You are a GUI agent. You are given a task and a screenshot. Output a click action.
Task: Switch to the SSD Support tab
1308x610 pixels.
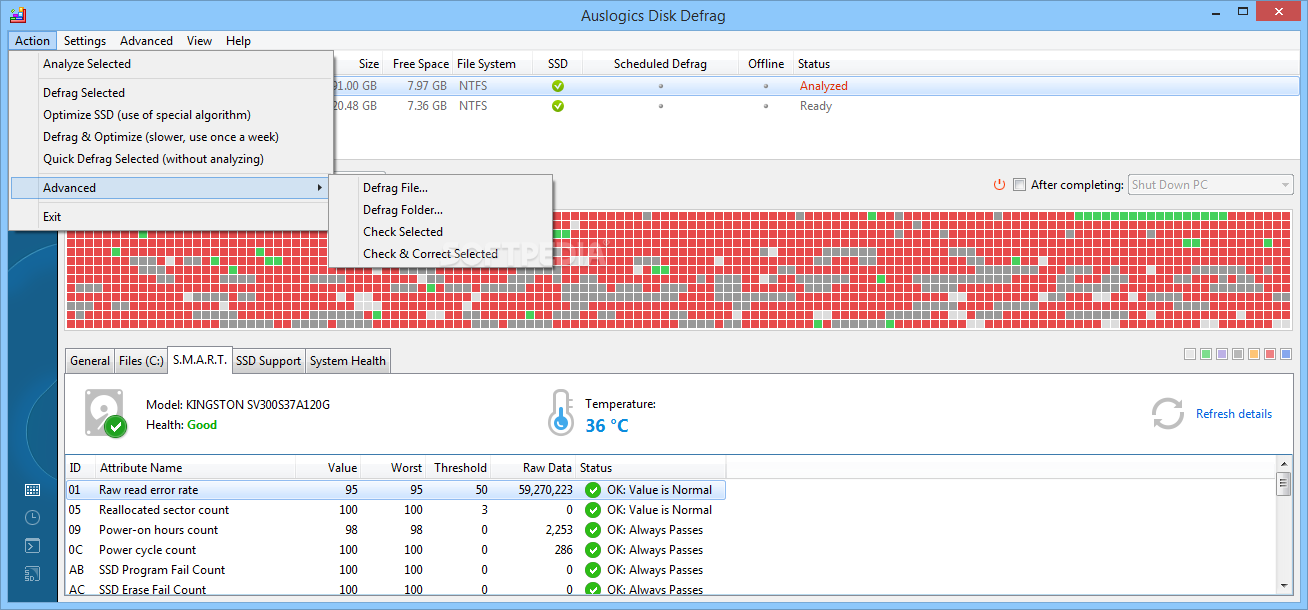click(x=268, y=361)
